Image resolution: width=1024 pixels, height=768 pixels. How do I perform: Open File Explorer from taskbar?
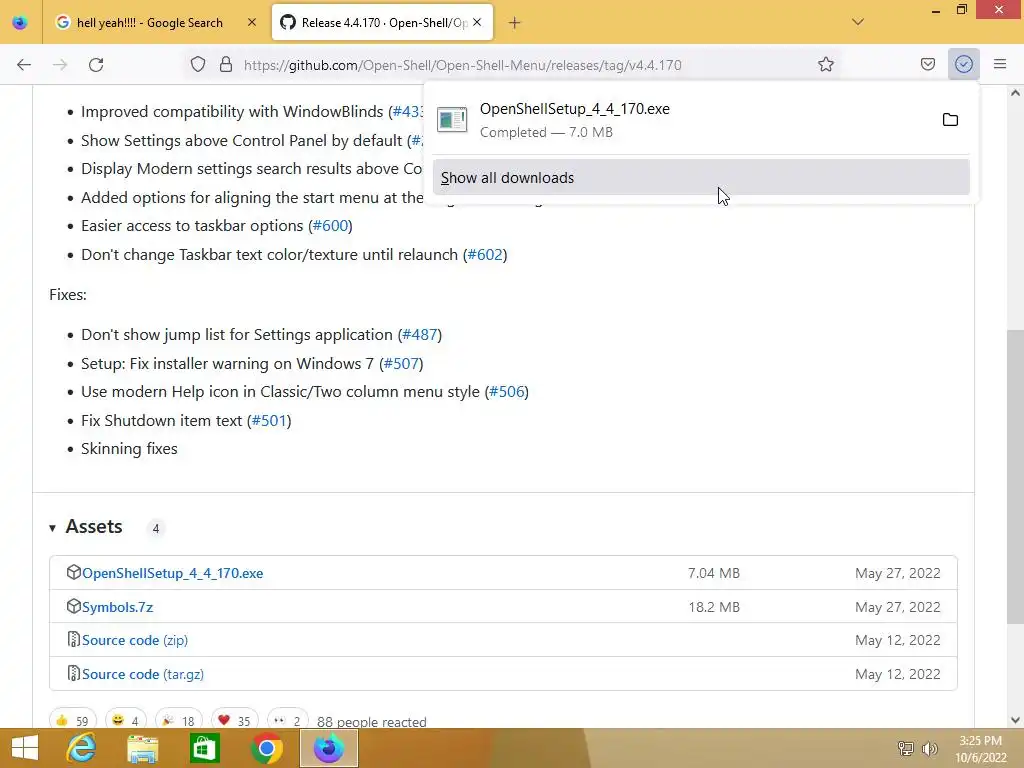(143, 748)
